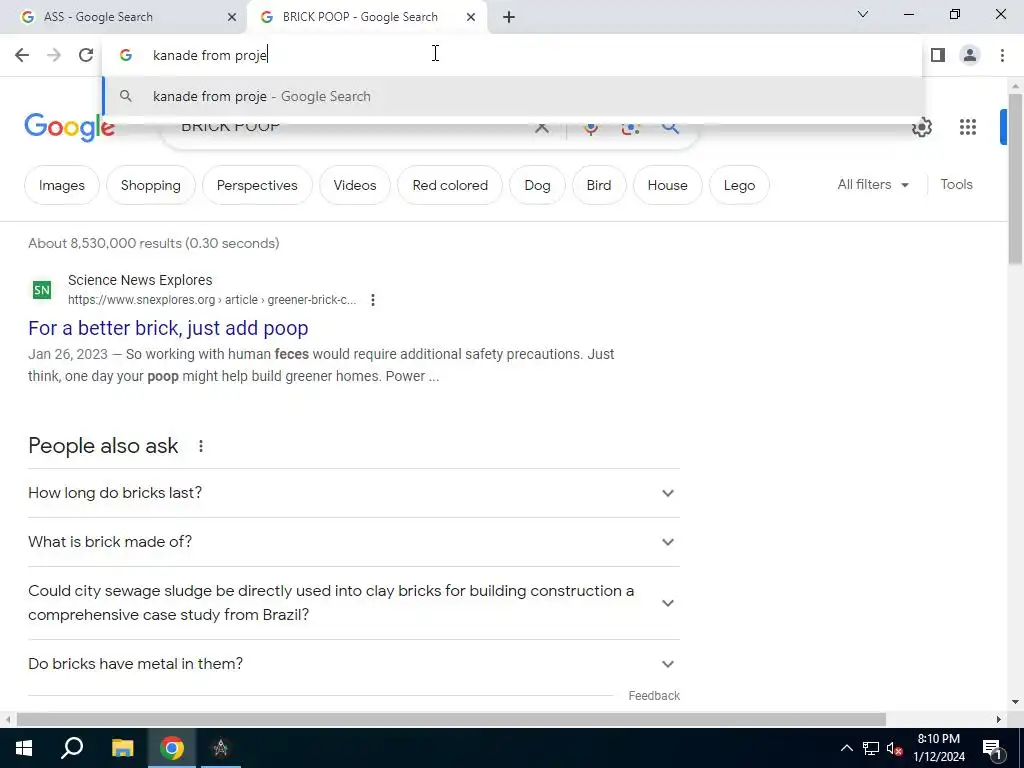Click the vertical scrollbar thumb
This screenshot has width=1024, height=768.
click(x=1015, y=180)
